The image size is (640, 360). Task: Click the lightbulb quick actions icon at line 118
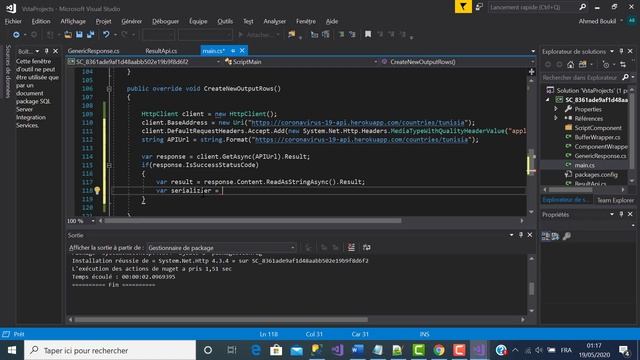point(97,190)
